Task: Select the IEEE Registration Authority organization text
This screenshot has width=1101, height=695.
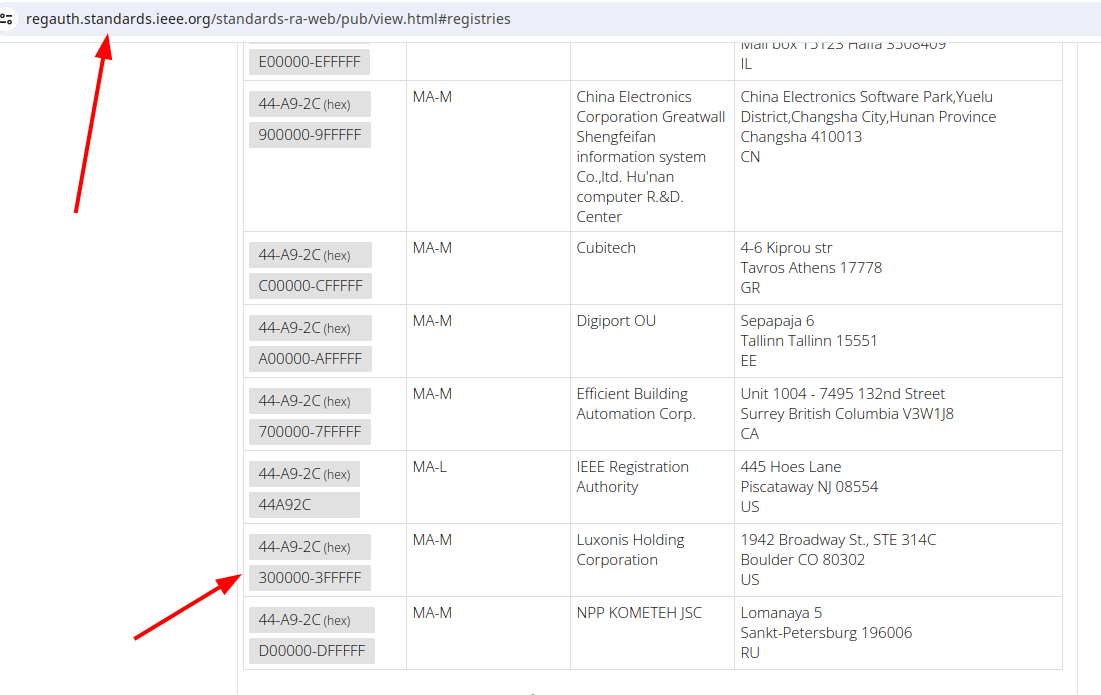Action: coord(633,477)
